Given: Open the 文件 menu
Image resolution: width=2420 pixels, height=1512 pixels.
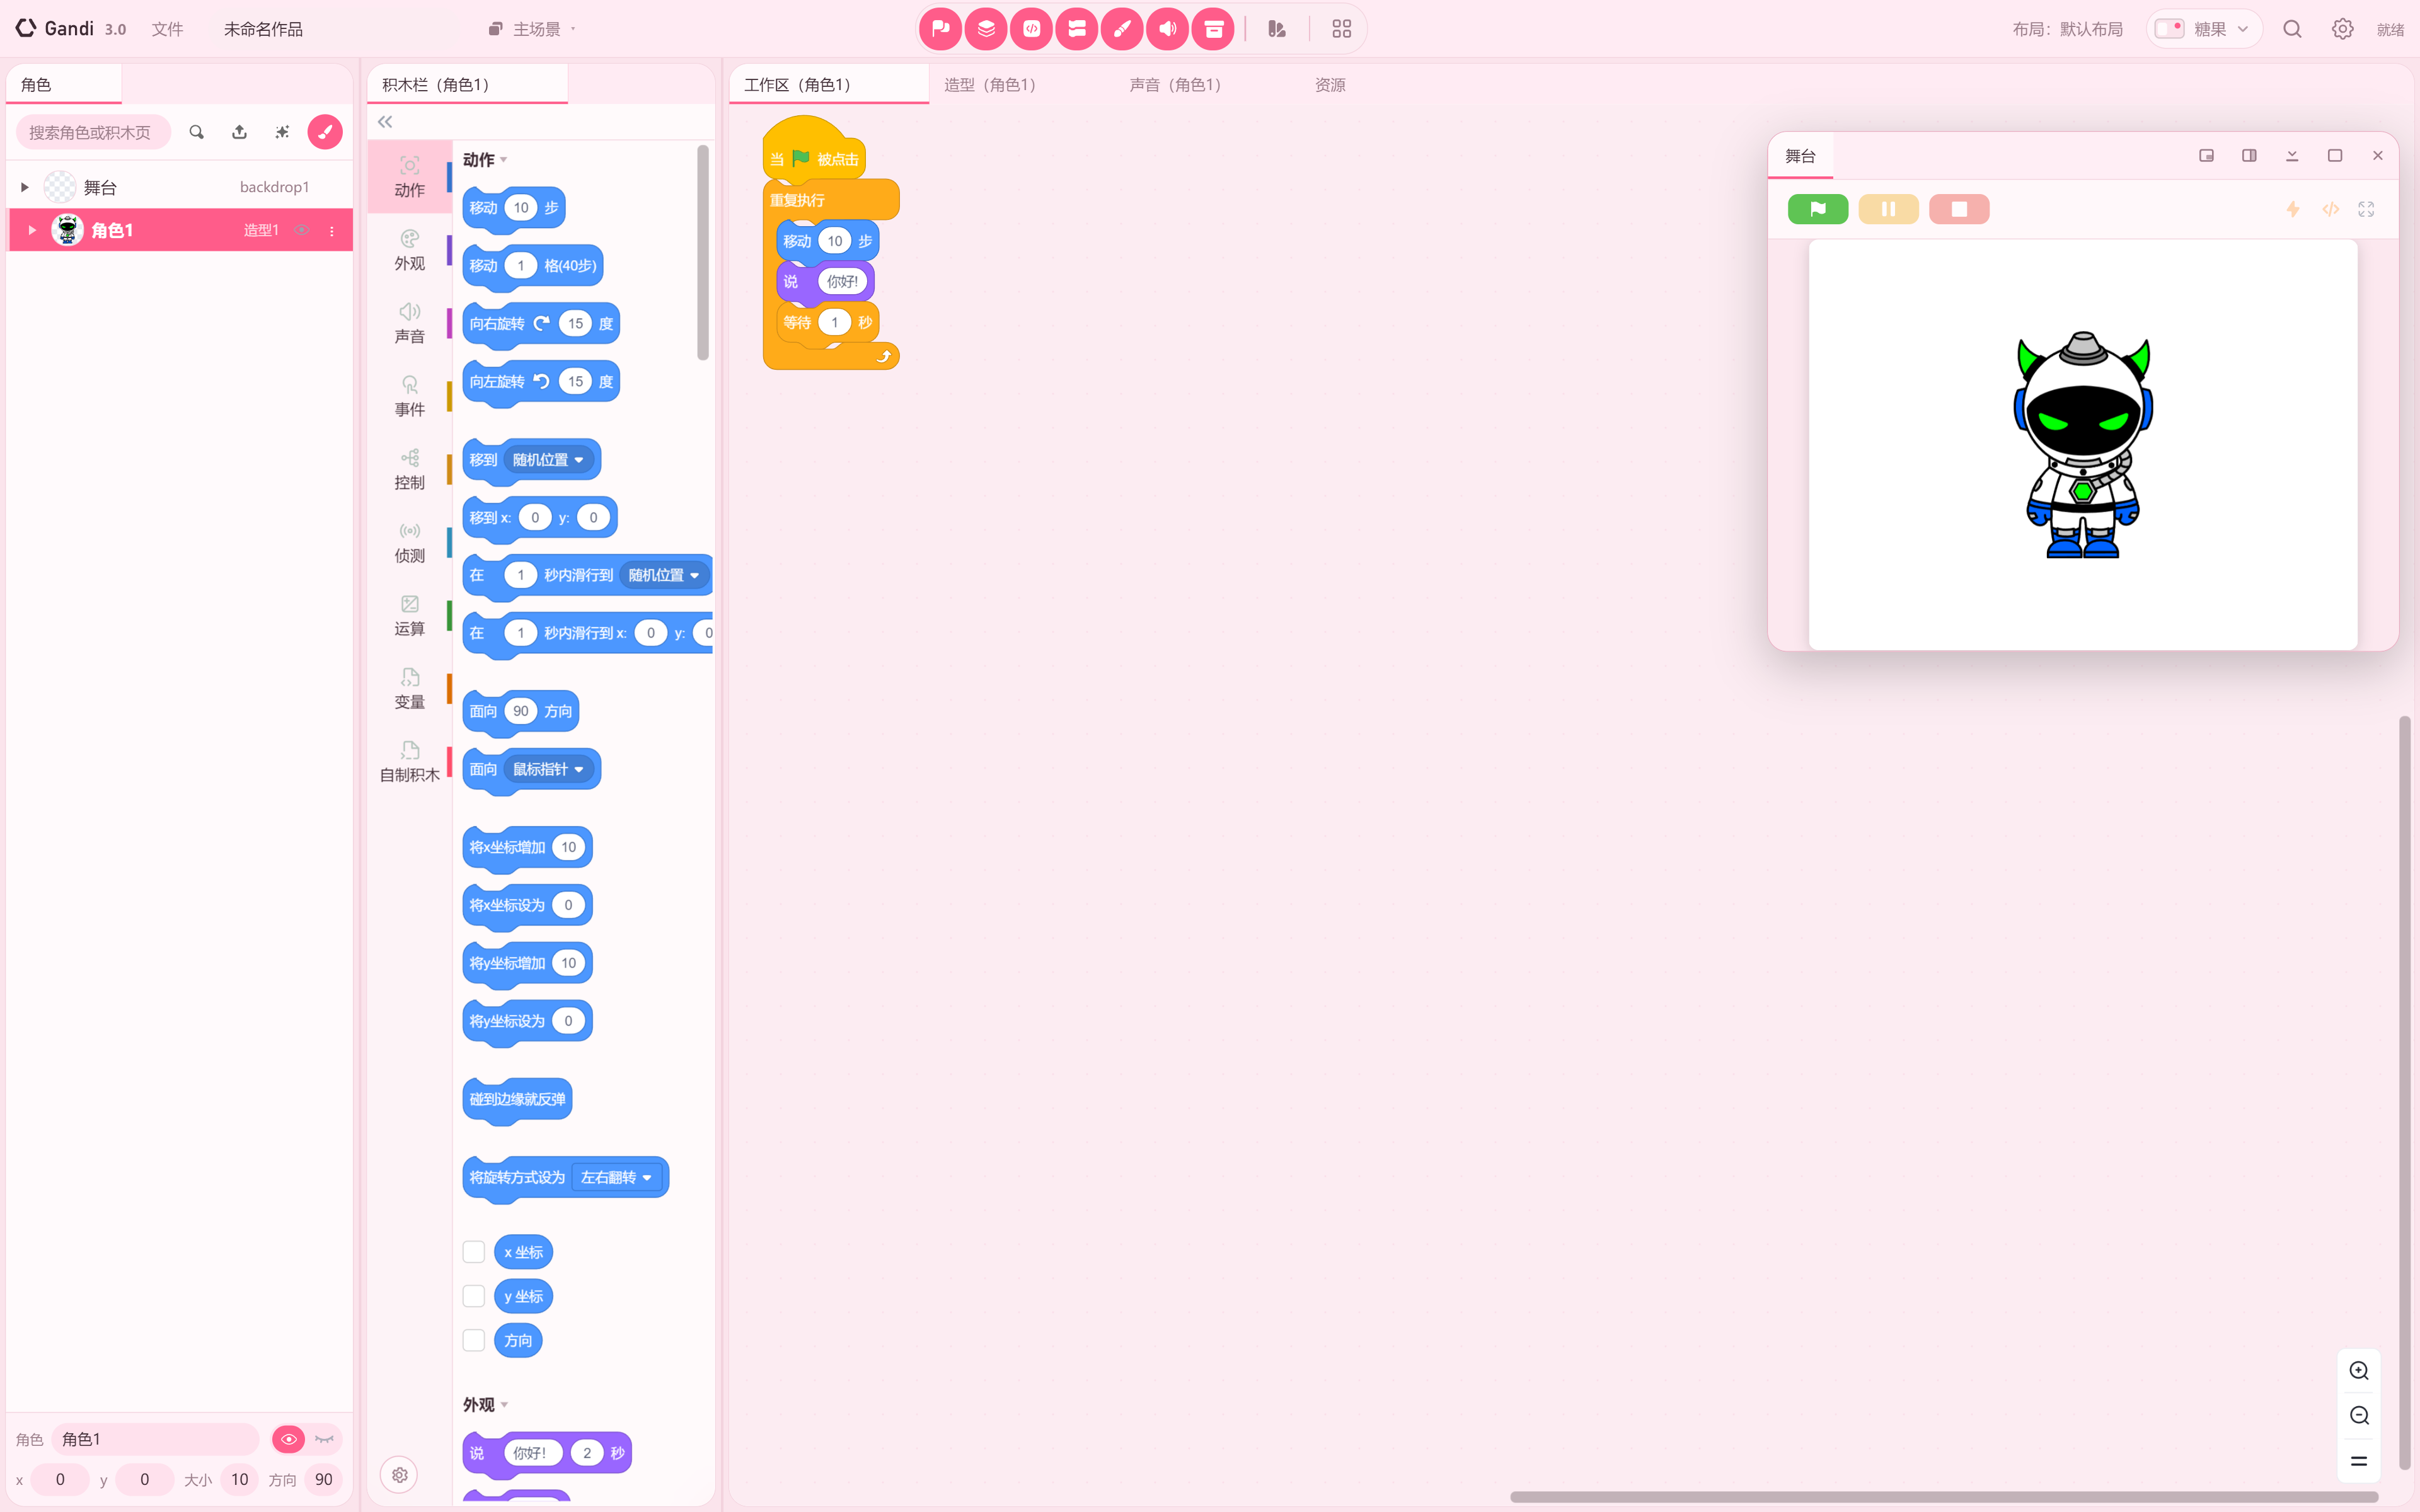Looking at the screenshot, I should 167,29.
